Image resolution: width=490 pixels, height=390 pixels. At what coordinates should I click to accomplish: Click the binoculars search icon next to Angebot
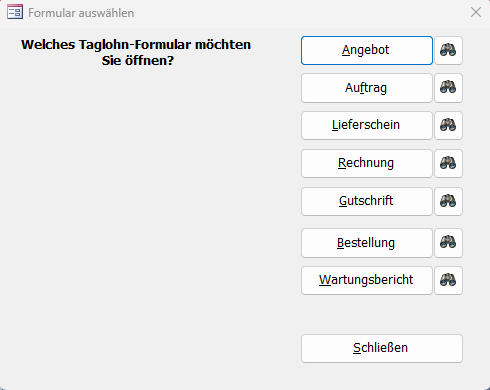[x=448, y=50]
